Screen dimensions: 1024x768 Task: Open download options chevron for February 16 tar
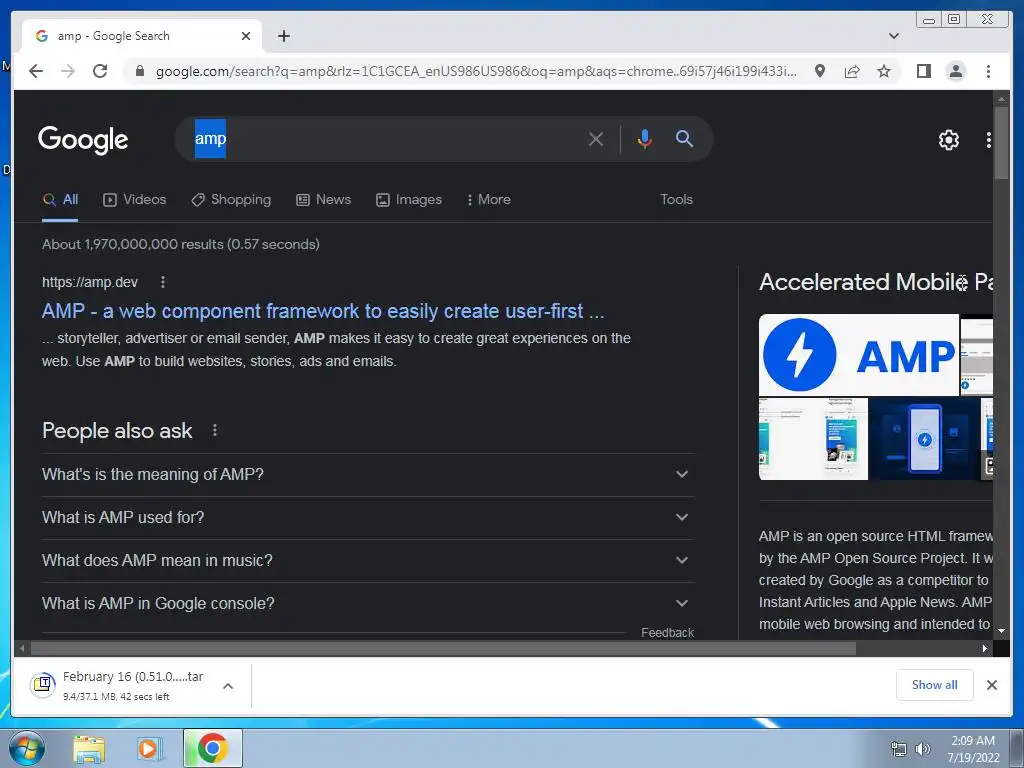[228, 686]
